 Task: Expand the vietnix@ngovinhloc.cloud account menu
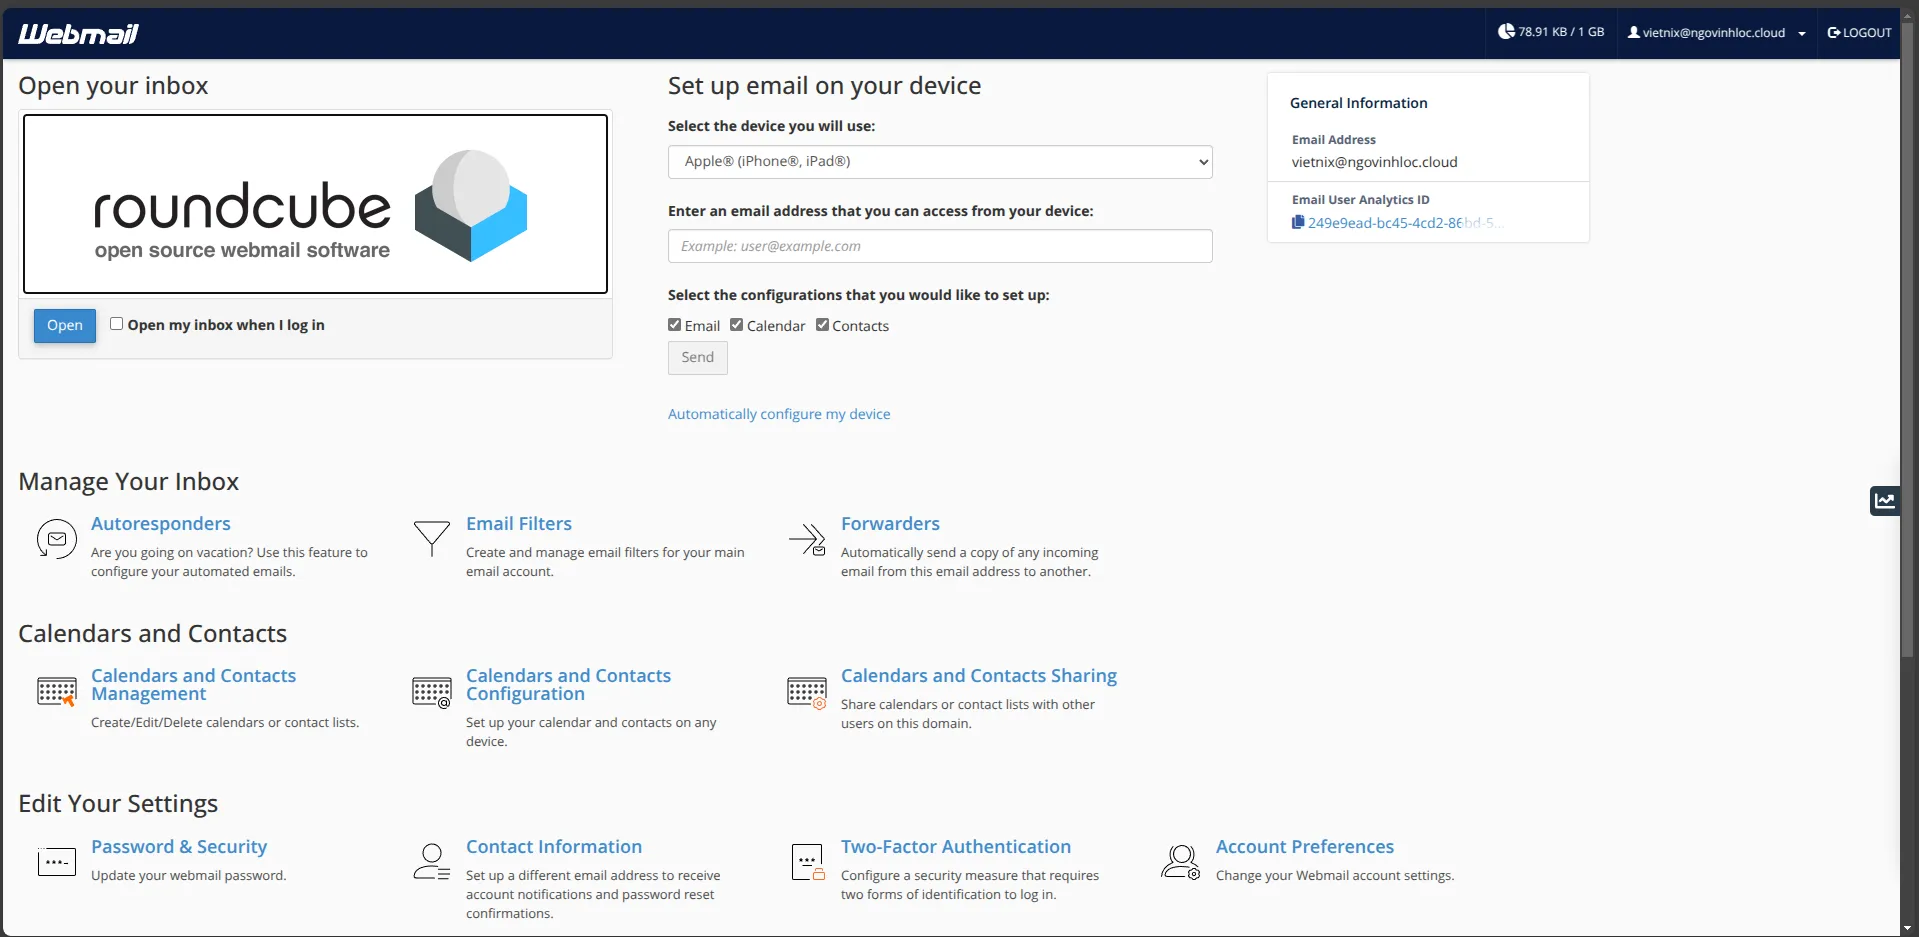coord(1716,33)
